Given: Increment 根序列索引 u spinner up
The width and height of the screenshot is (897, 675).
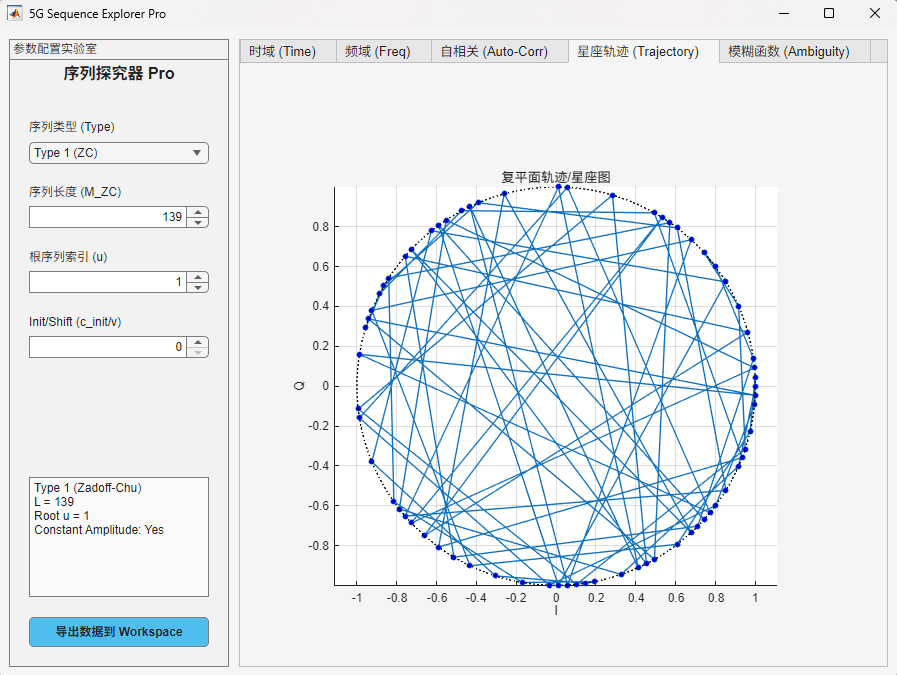Looking at the screenshot, I should click(198, 277).
